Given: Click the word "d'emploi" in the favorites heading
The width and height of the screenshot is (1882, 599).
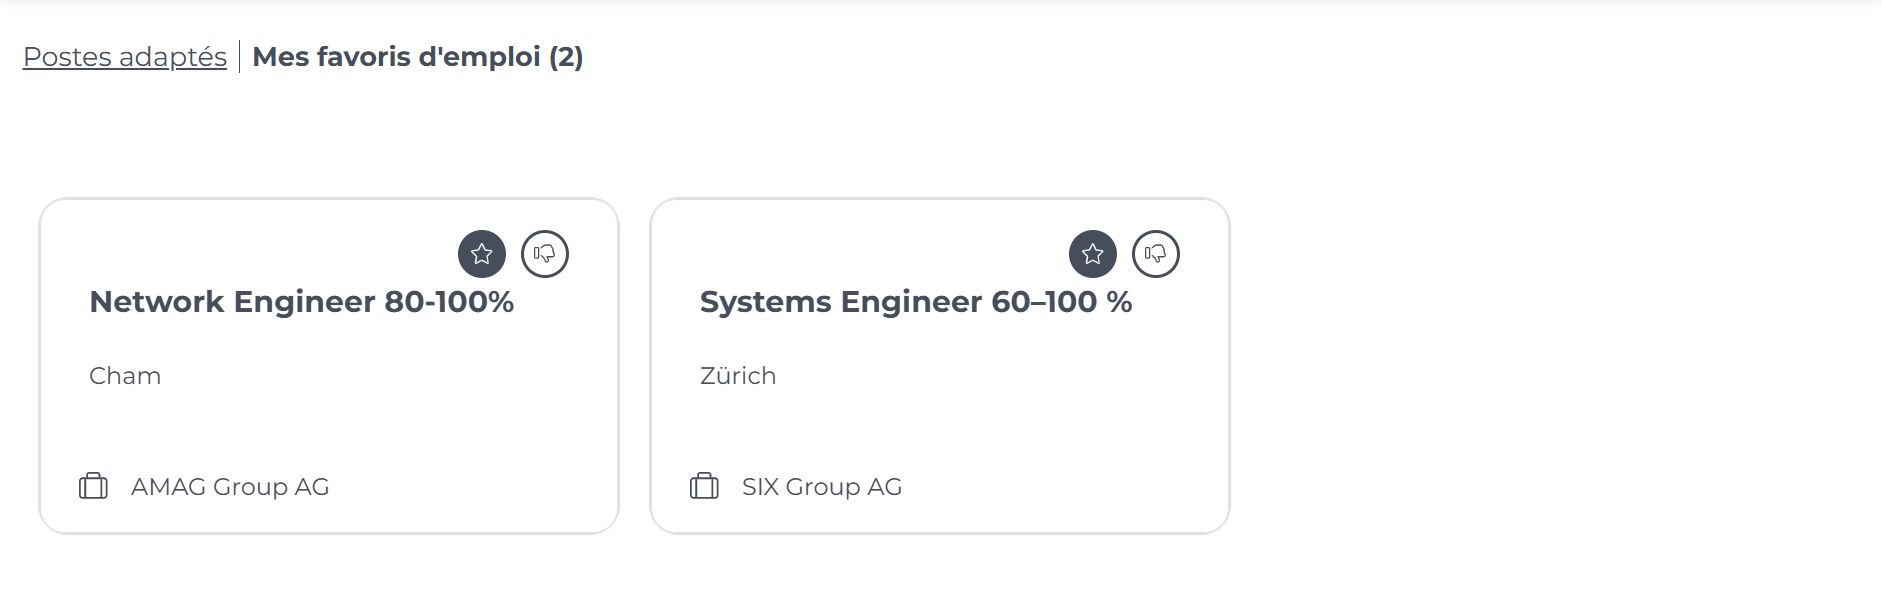Looking at the screenshot, I should click(479, 57).
